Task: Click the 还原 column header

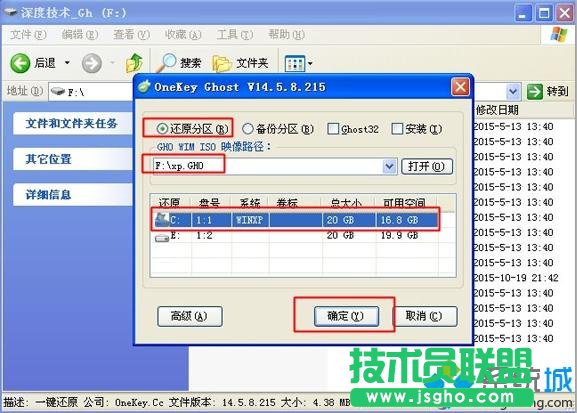Action: (170, 203)
